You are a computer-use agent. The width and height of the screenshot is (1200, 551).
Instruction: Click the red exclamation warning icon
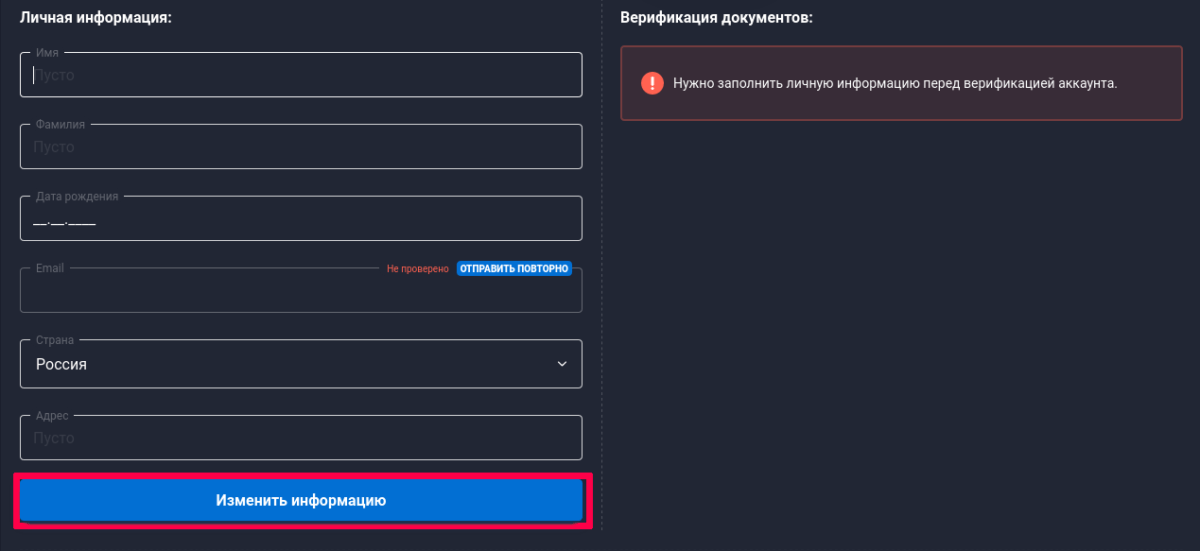(x=652, y=83)
